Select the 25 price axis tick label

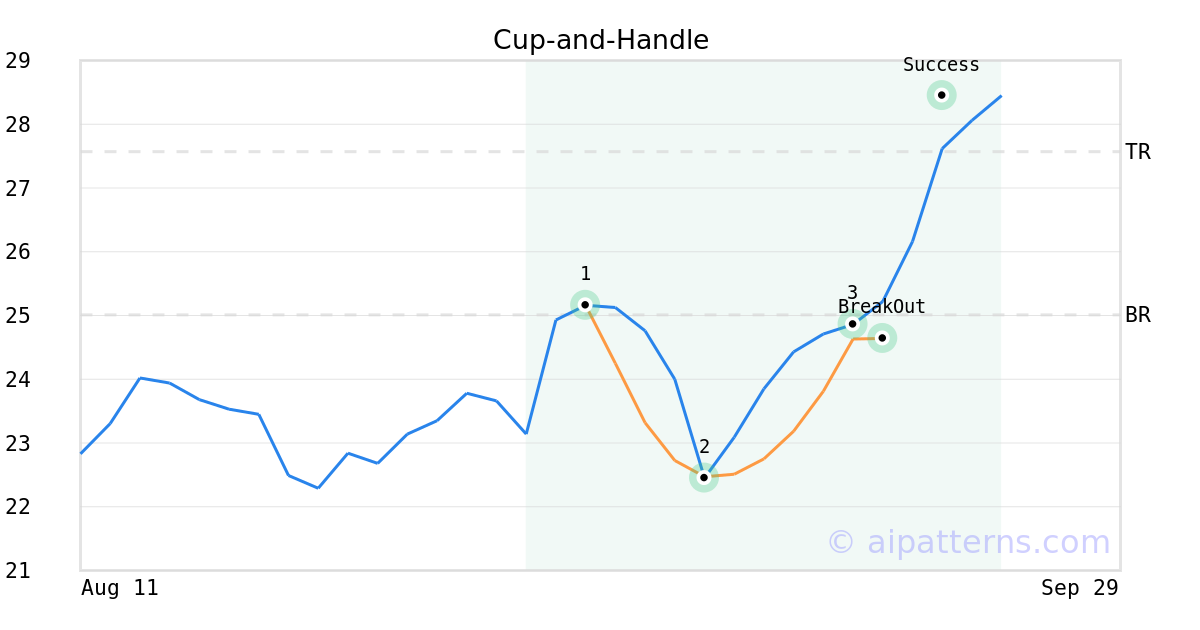(x=18, y=316)
